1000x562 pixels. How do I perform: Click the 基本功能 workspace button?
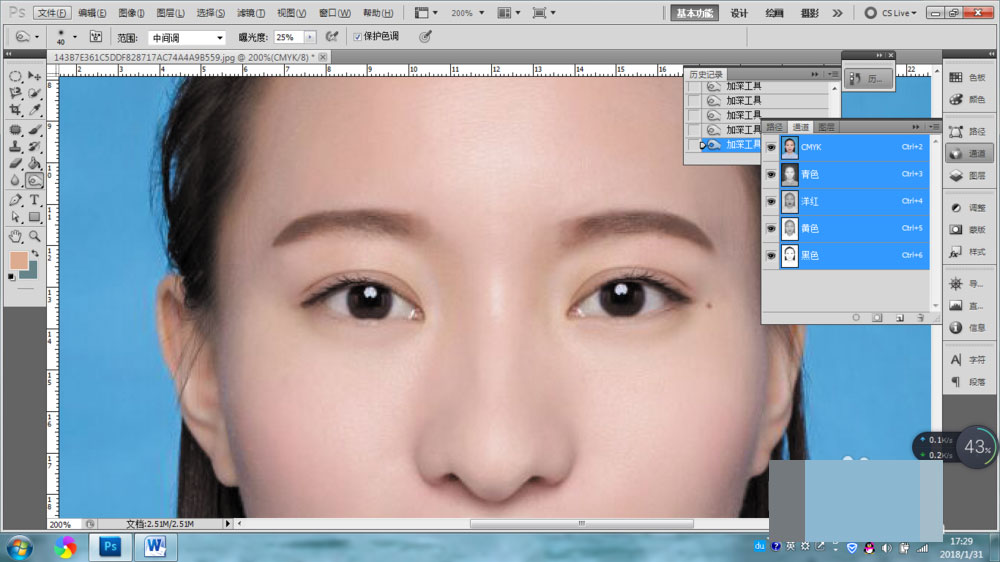tap(695, 13)
